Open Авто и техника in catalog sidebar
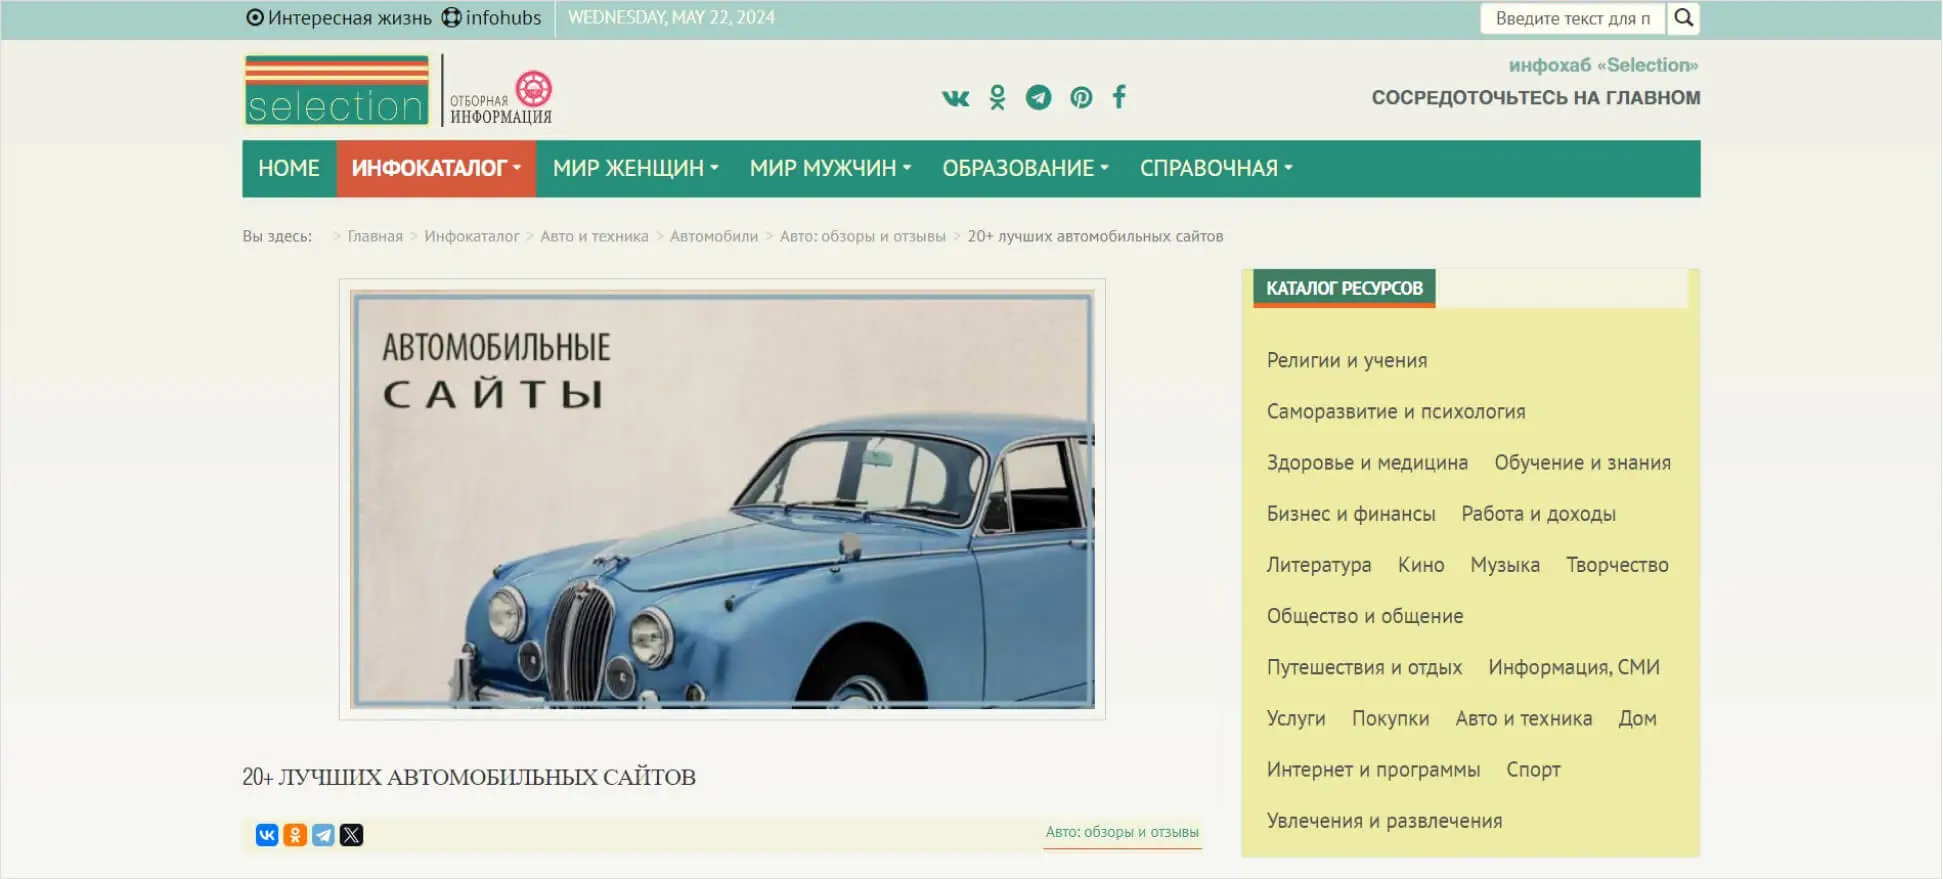 click(x=1524, y=719)
